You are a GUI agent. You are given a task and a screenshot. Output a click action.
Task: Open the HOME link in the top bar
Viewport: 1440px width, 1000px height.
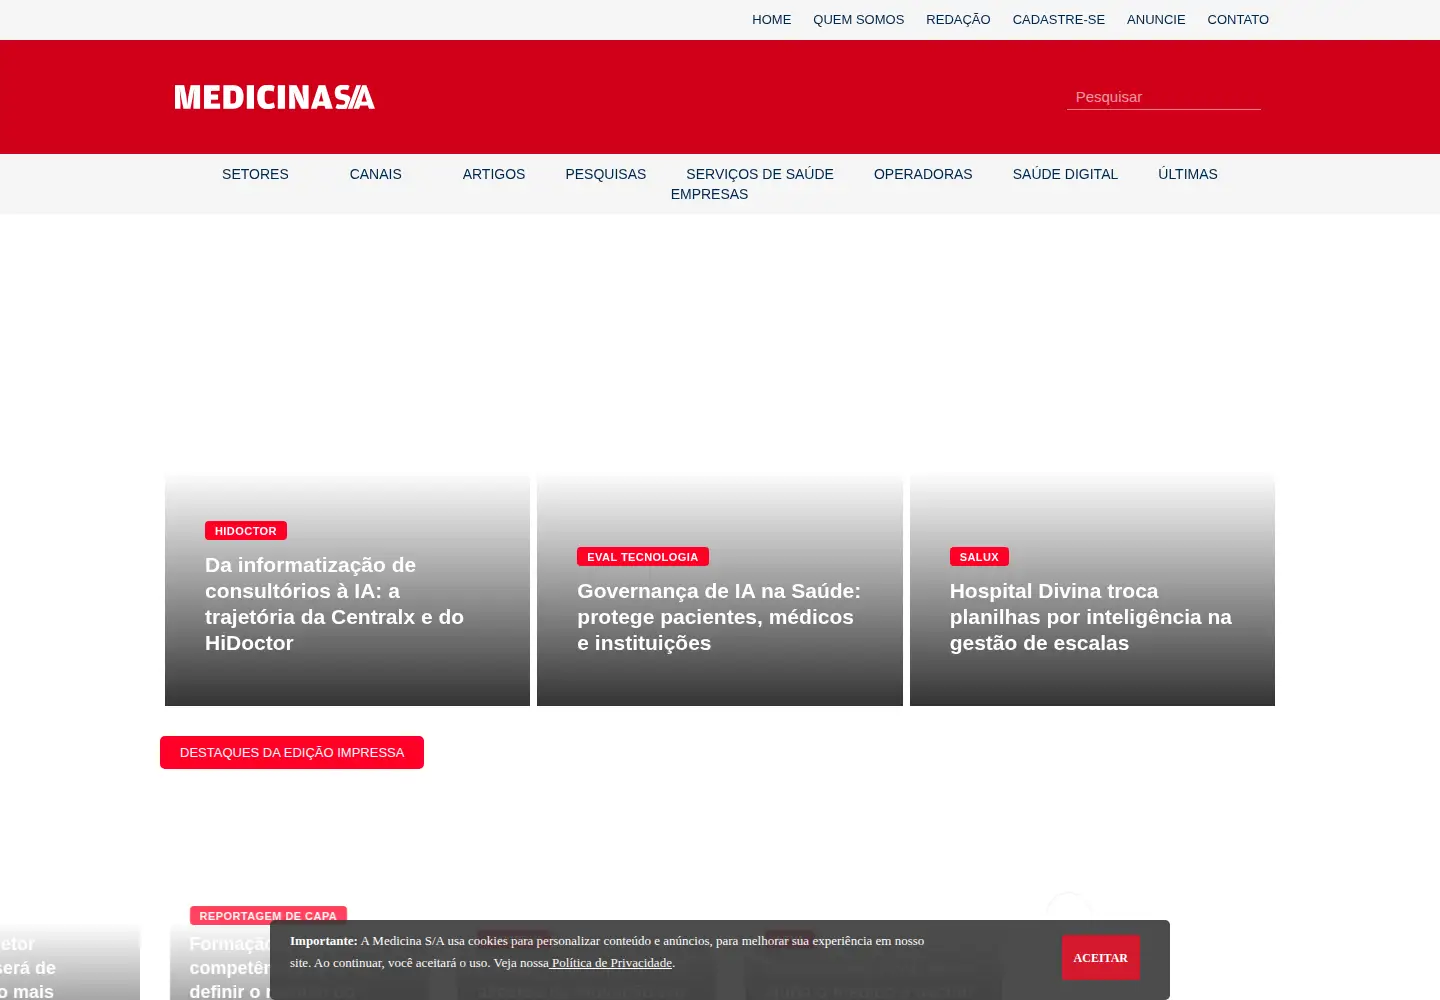click(x=771, y=19)
